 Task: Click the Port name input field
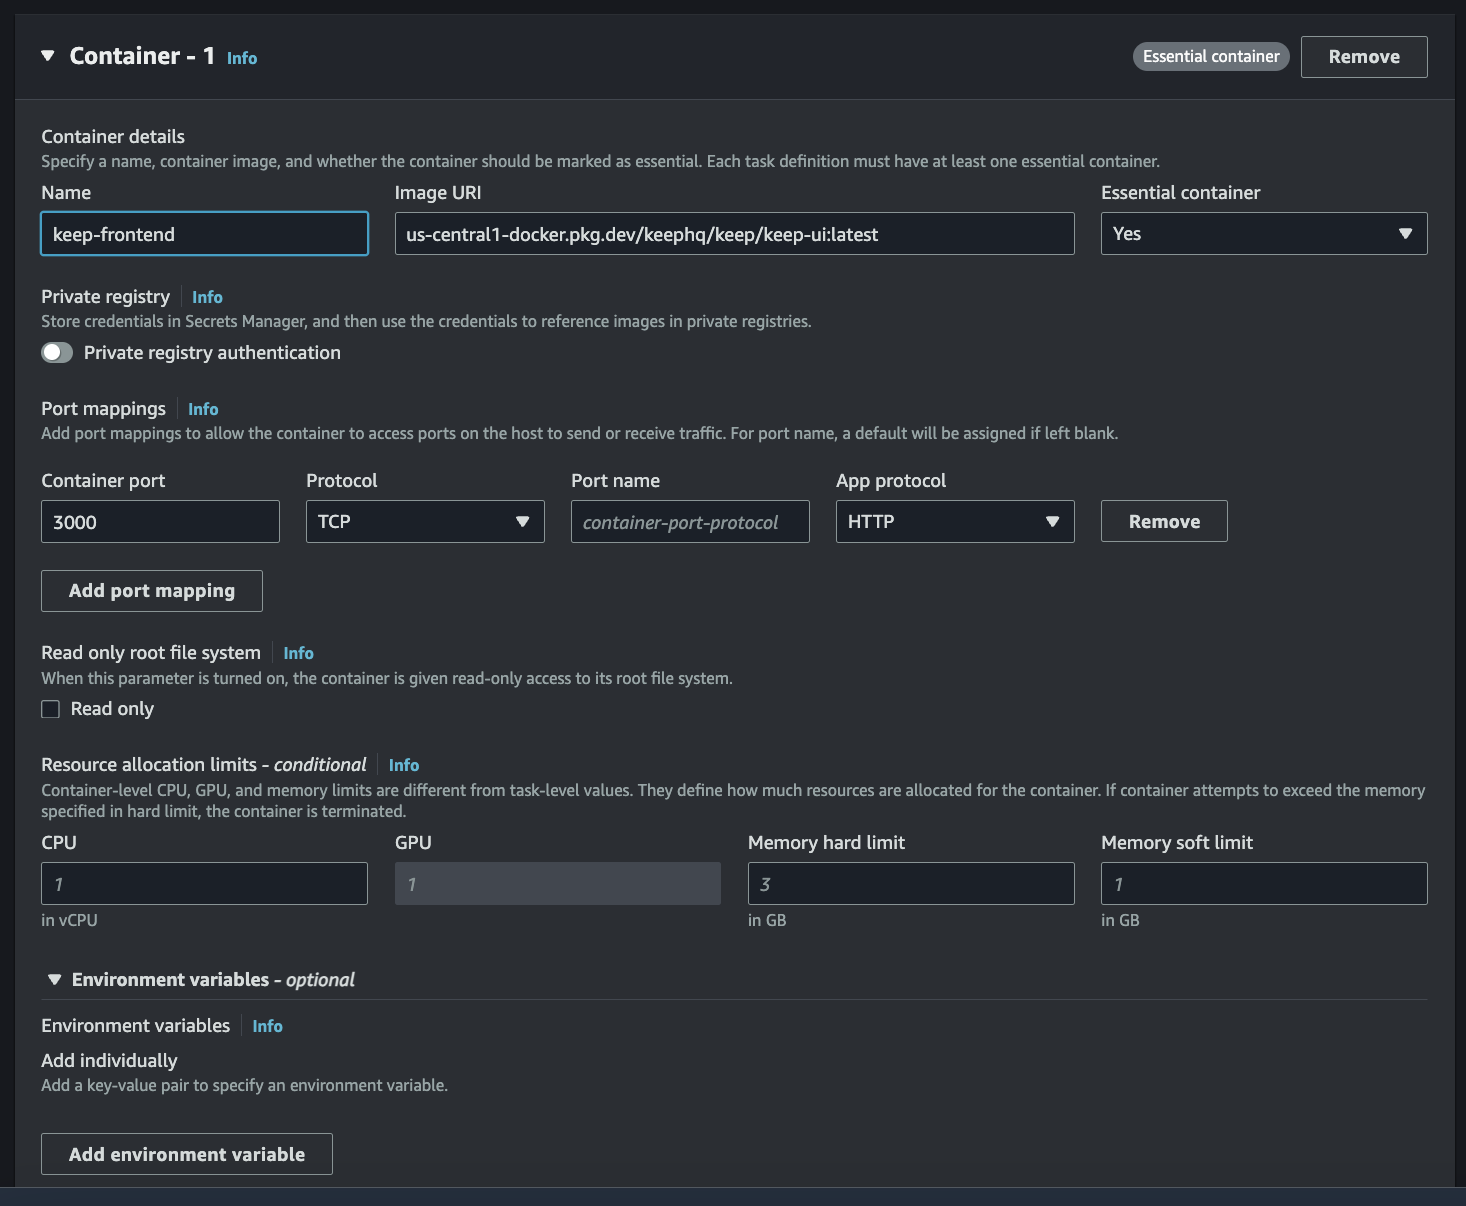(x=690, y=522)
